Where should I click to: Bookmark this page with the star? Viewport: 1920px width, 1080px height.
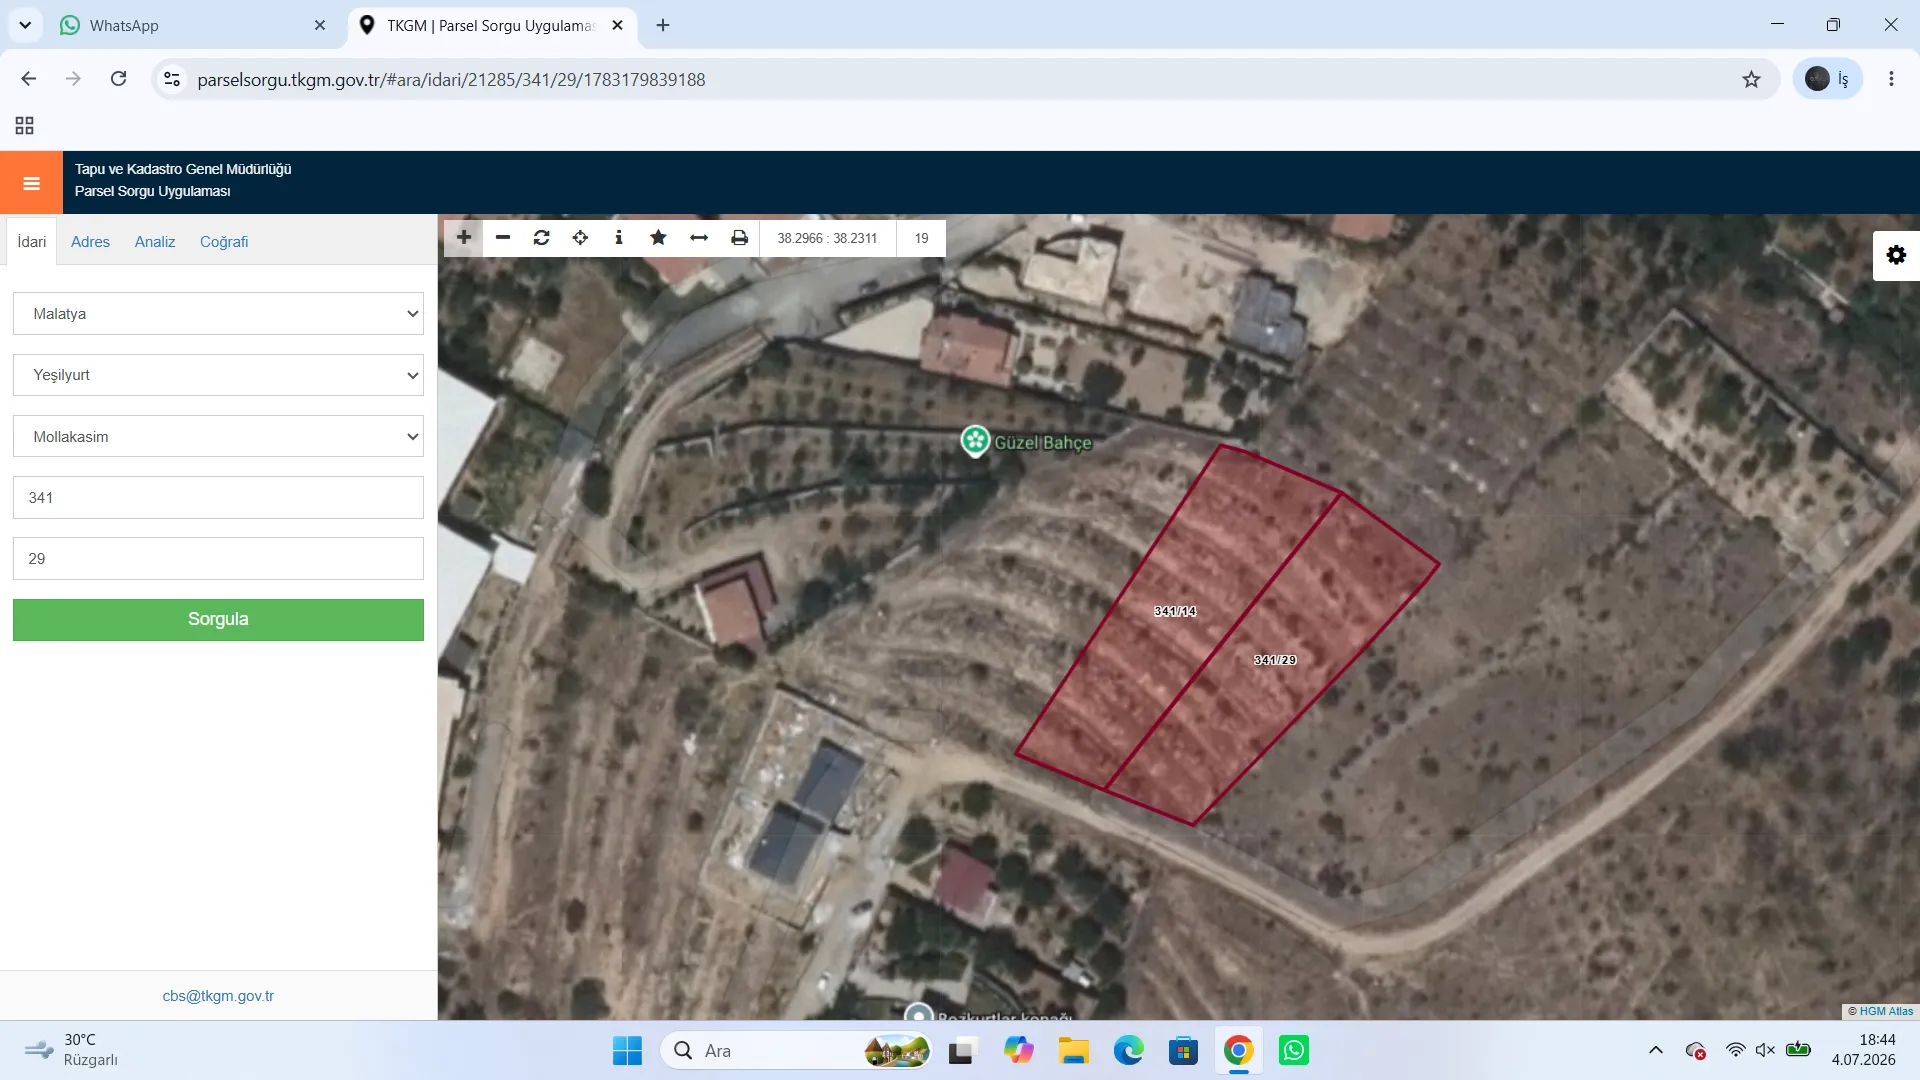point(1751,79)
